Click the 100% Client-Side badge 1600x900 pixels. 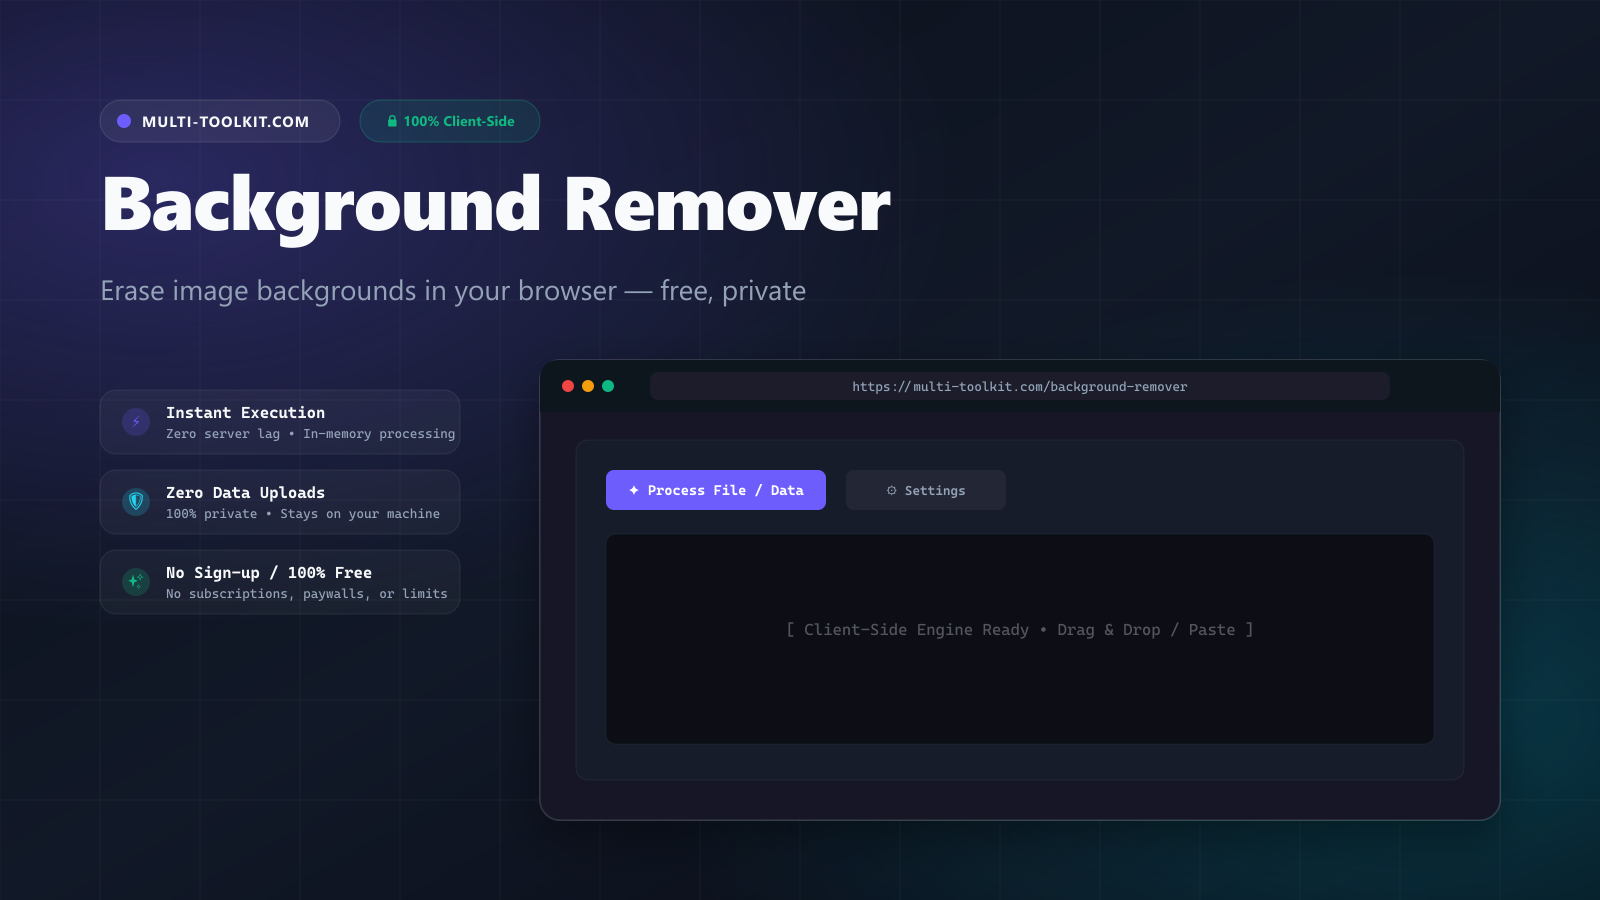click(450, 121)
